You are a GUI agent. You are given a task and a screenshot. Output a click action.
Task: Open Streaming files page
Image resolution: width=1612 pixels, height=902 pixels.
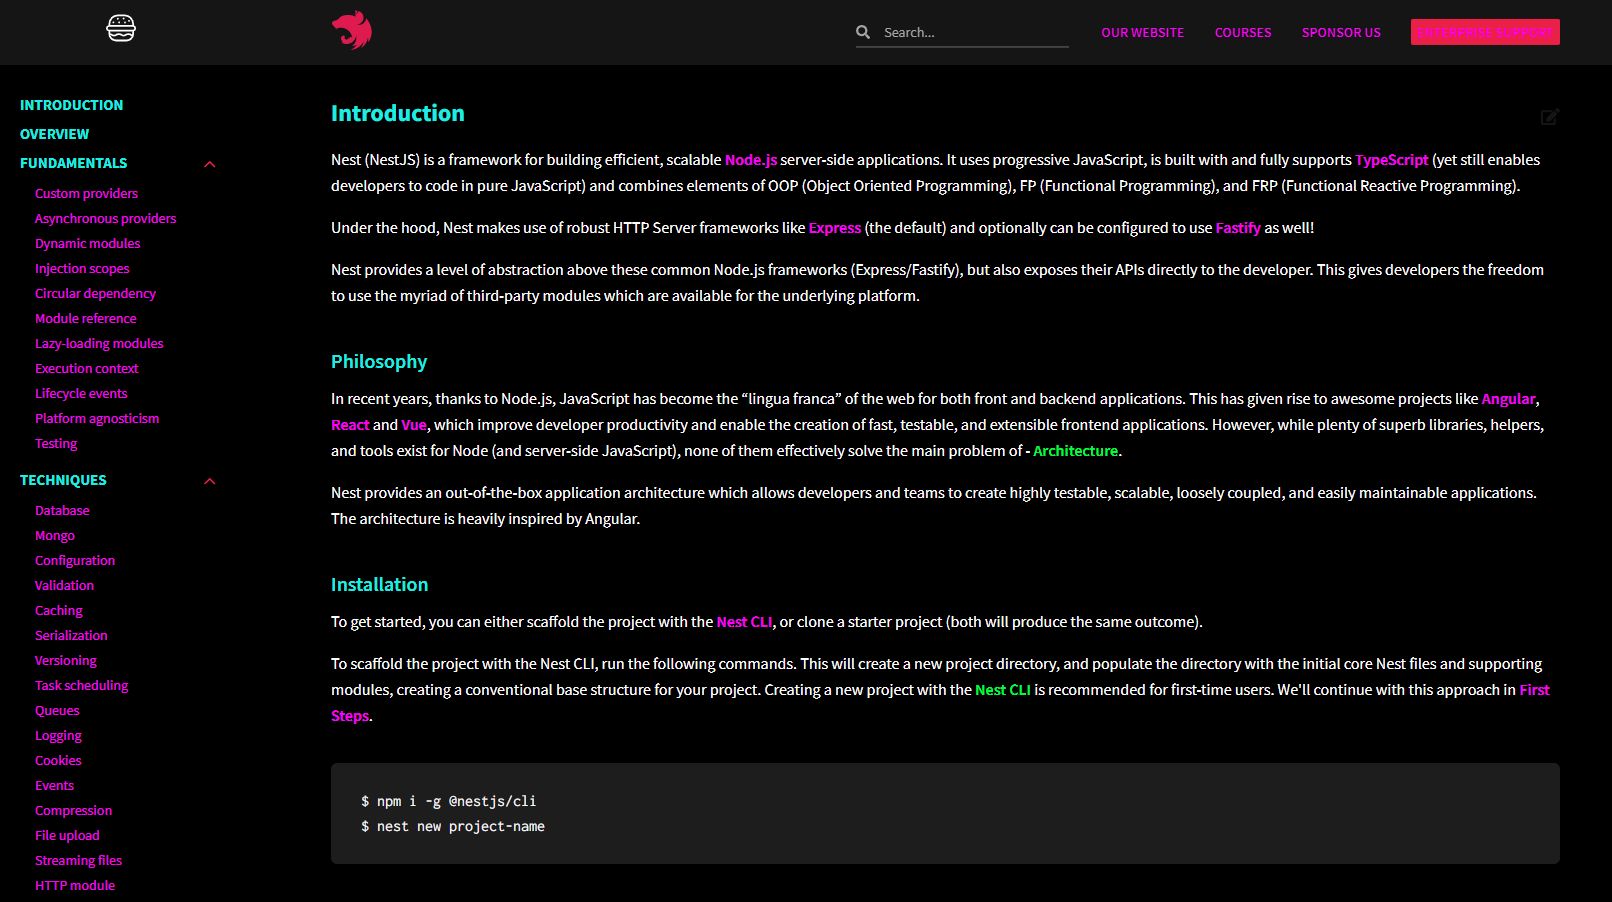pyautogui.click(x=78, y=860)
